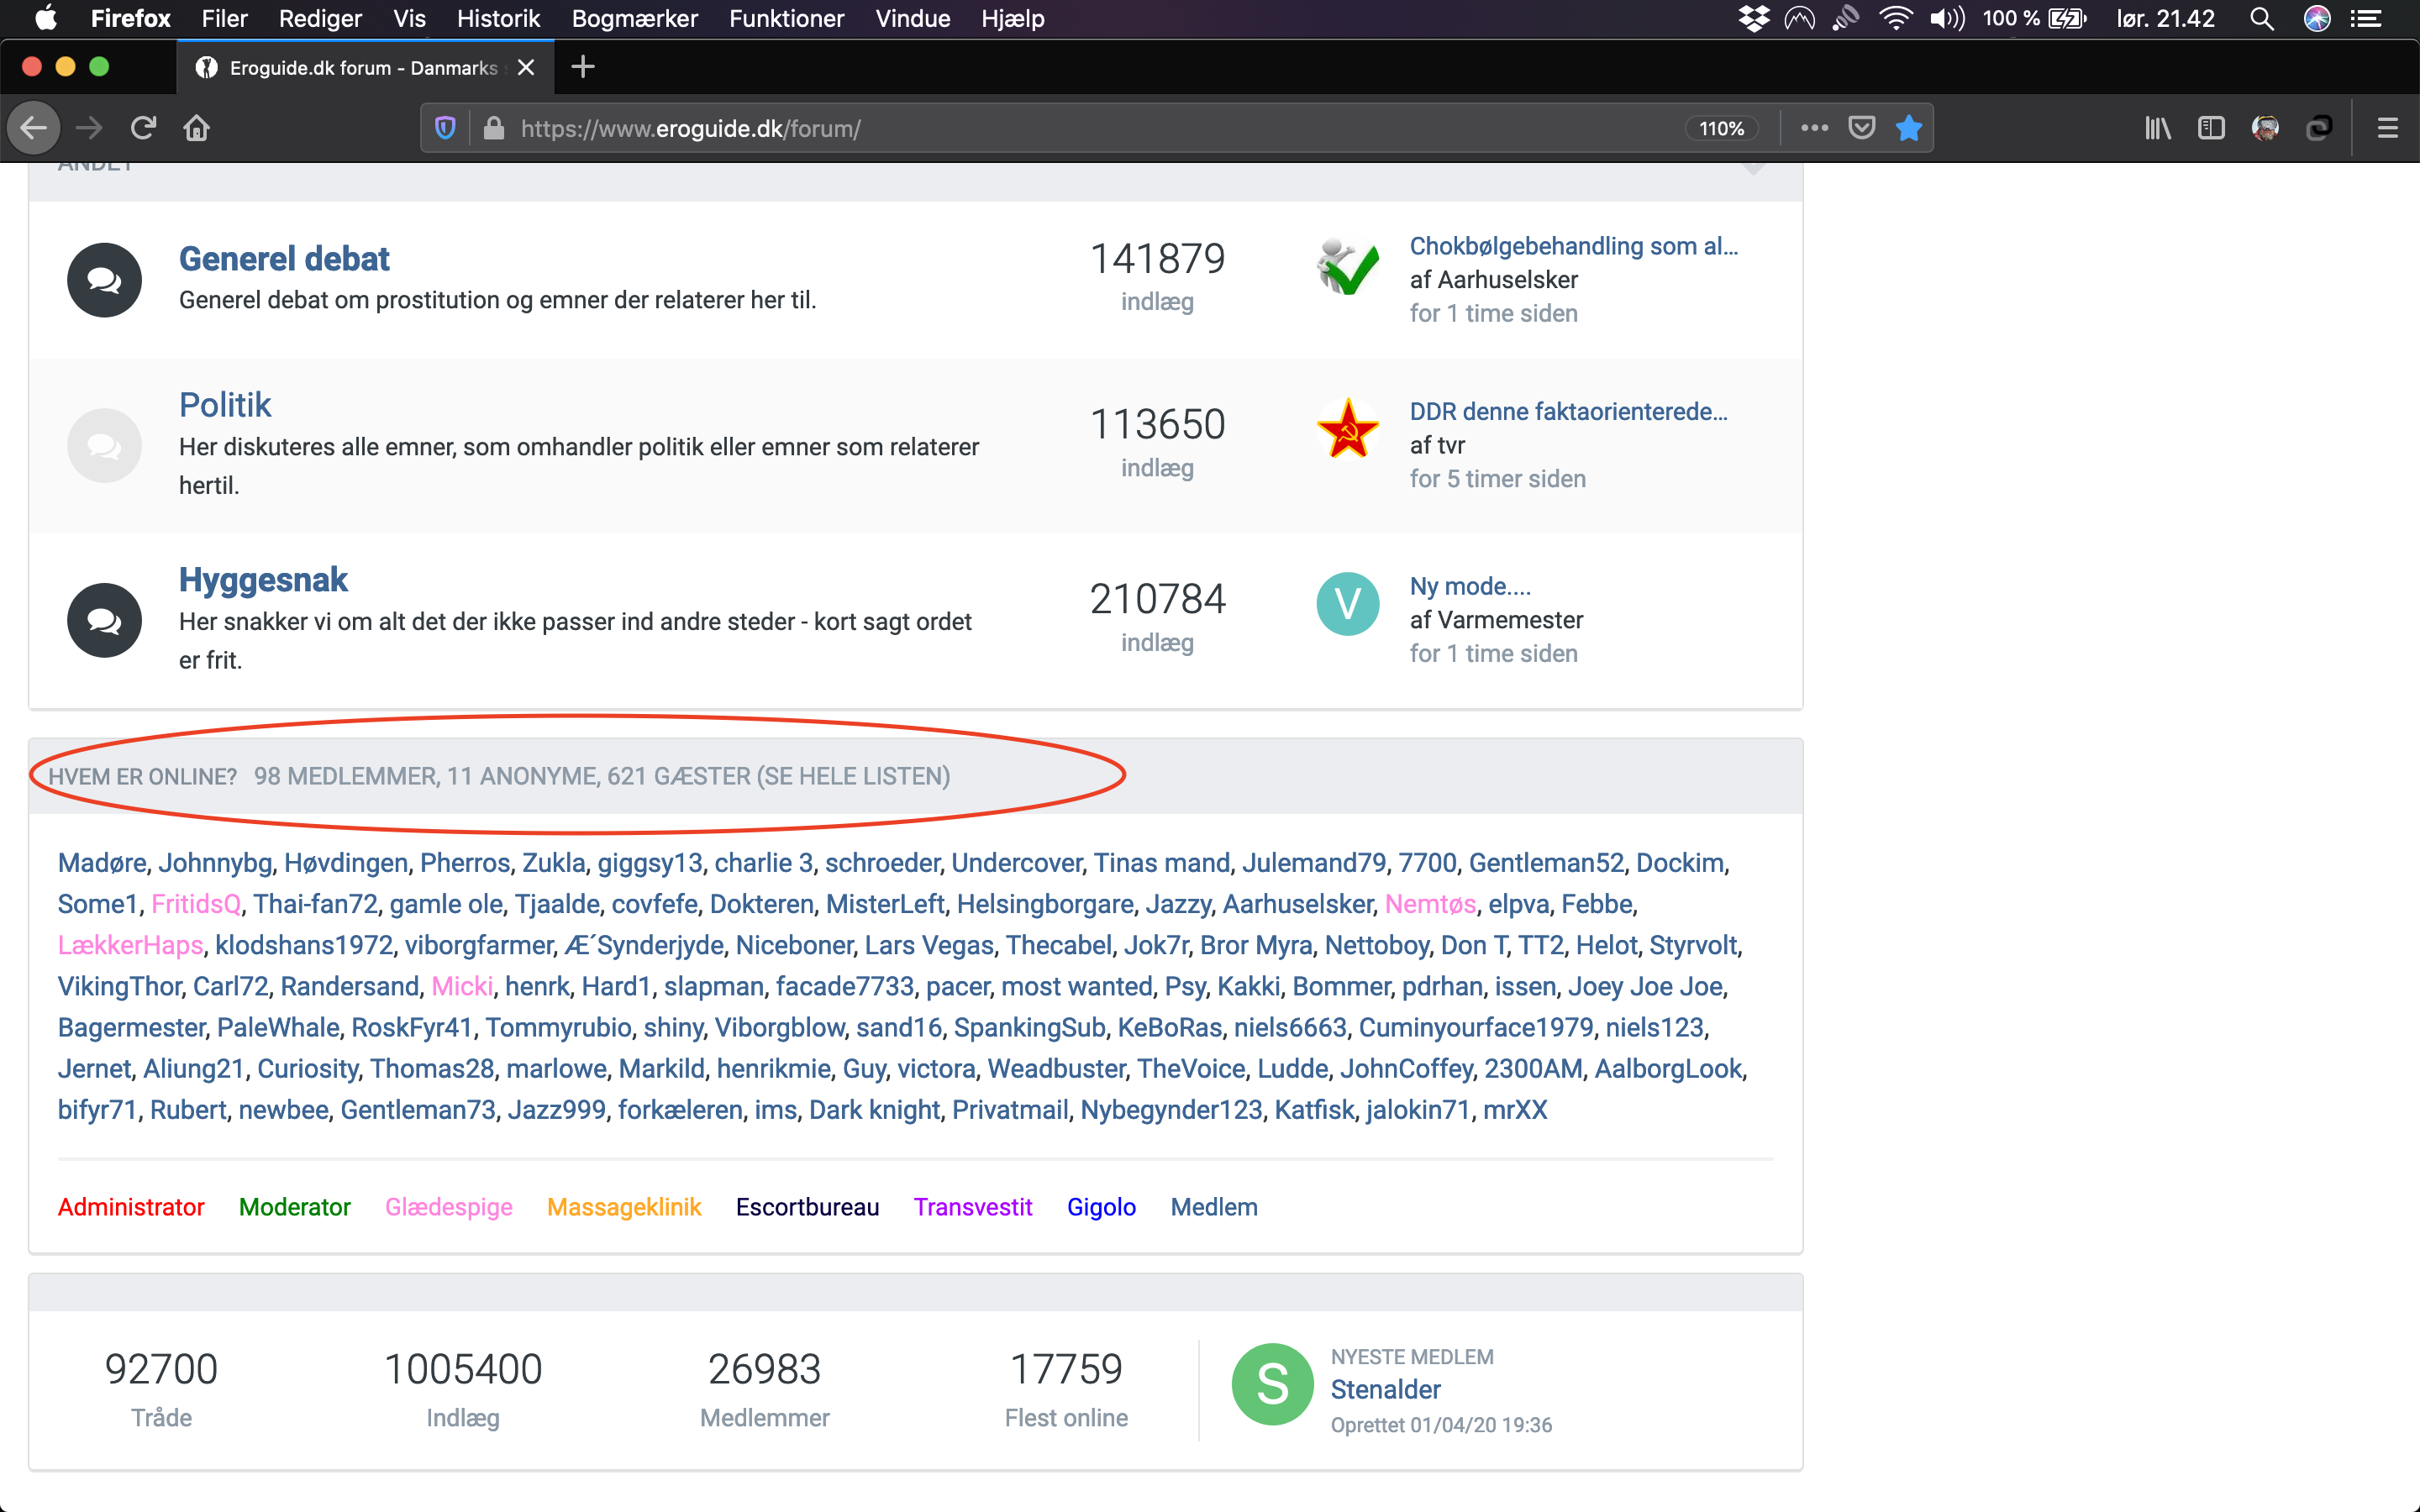Open the Chokbølgebehandling latest thread
Image resolution: width=2420 pixels, height=1512 pixels.
click(x=1574, y=246)
